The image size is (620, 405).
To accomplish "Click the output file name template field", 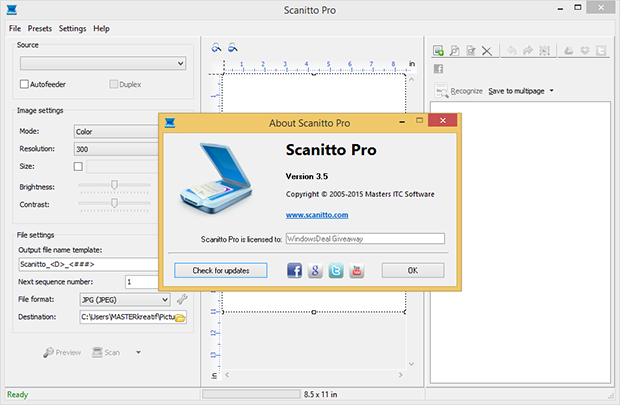I will click(89, 264).
